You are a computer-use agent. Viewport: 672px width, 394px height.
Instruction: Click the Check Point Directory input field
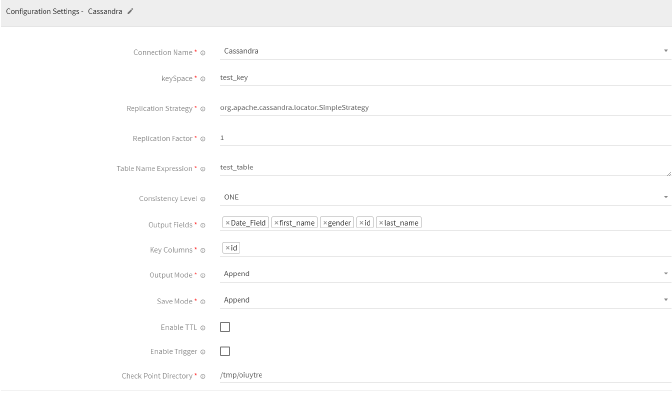click(445, 375)
